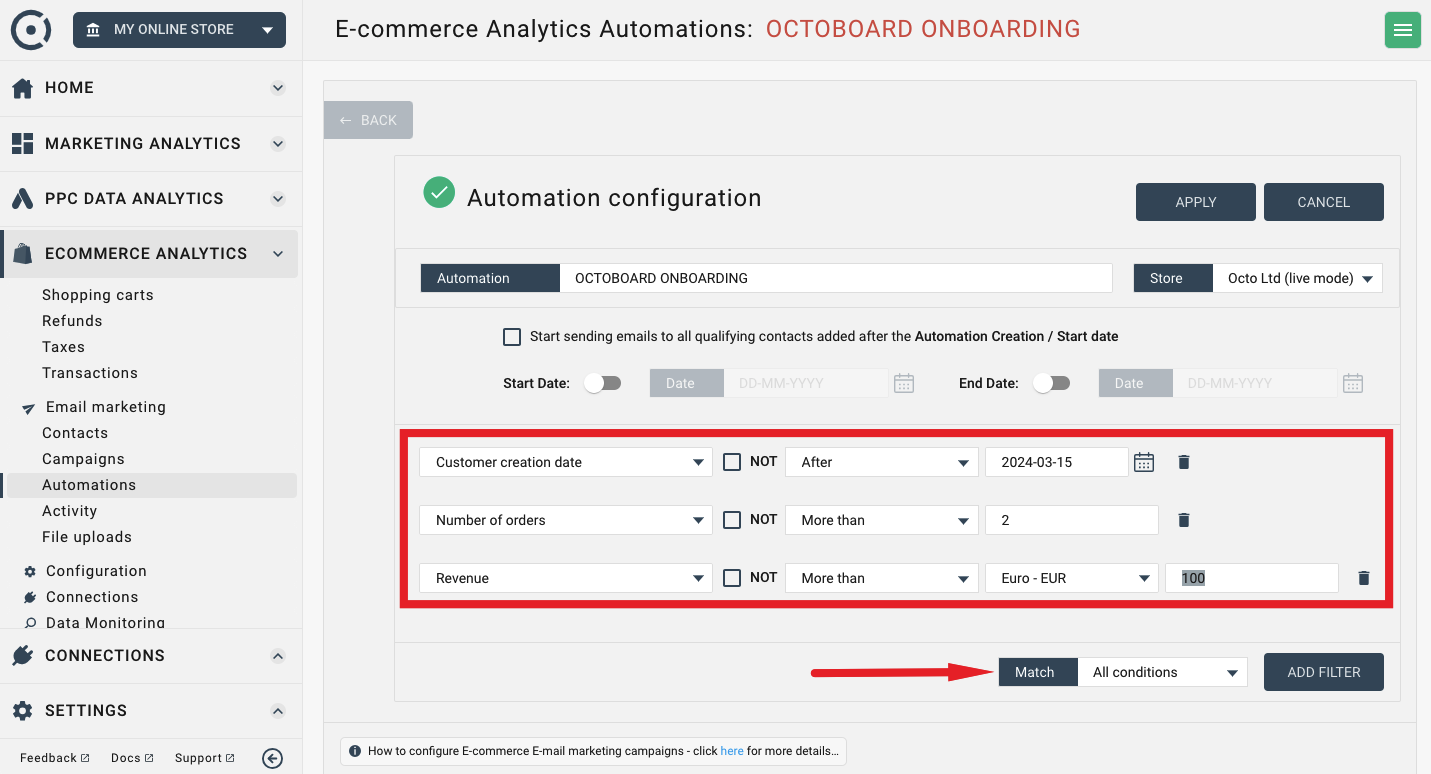Click the PPC Data Analytics icon
This screenshot has height=774, width=1431.
(23, 198)
